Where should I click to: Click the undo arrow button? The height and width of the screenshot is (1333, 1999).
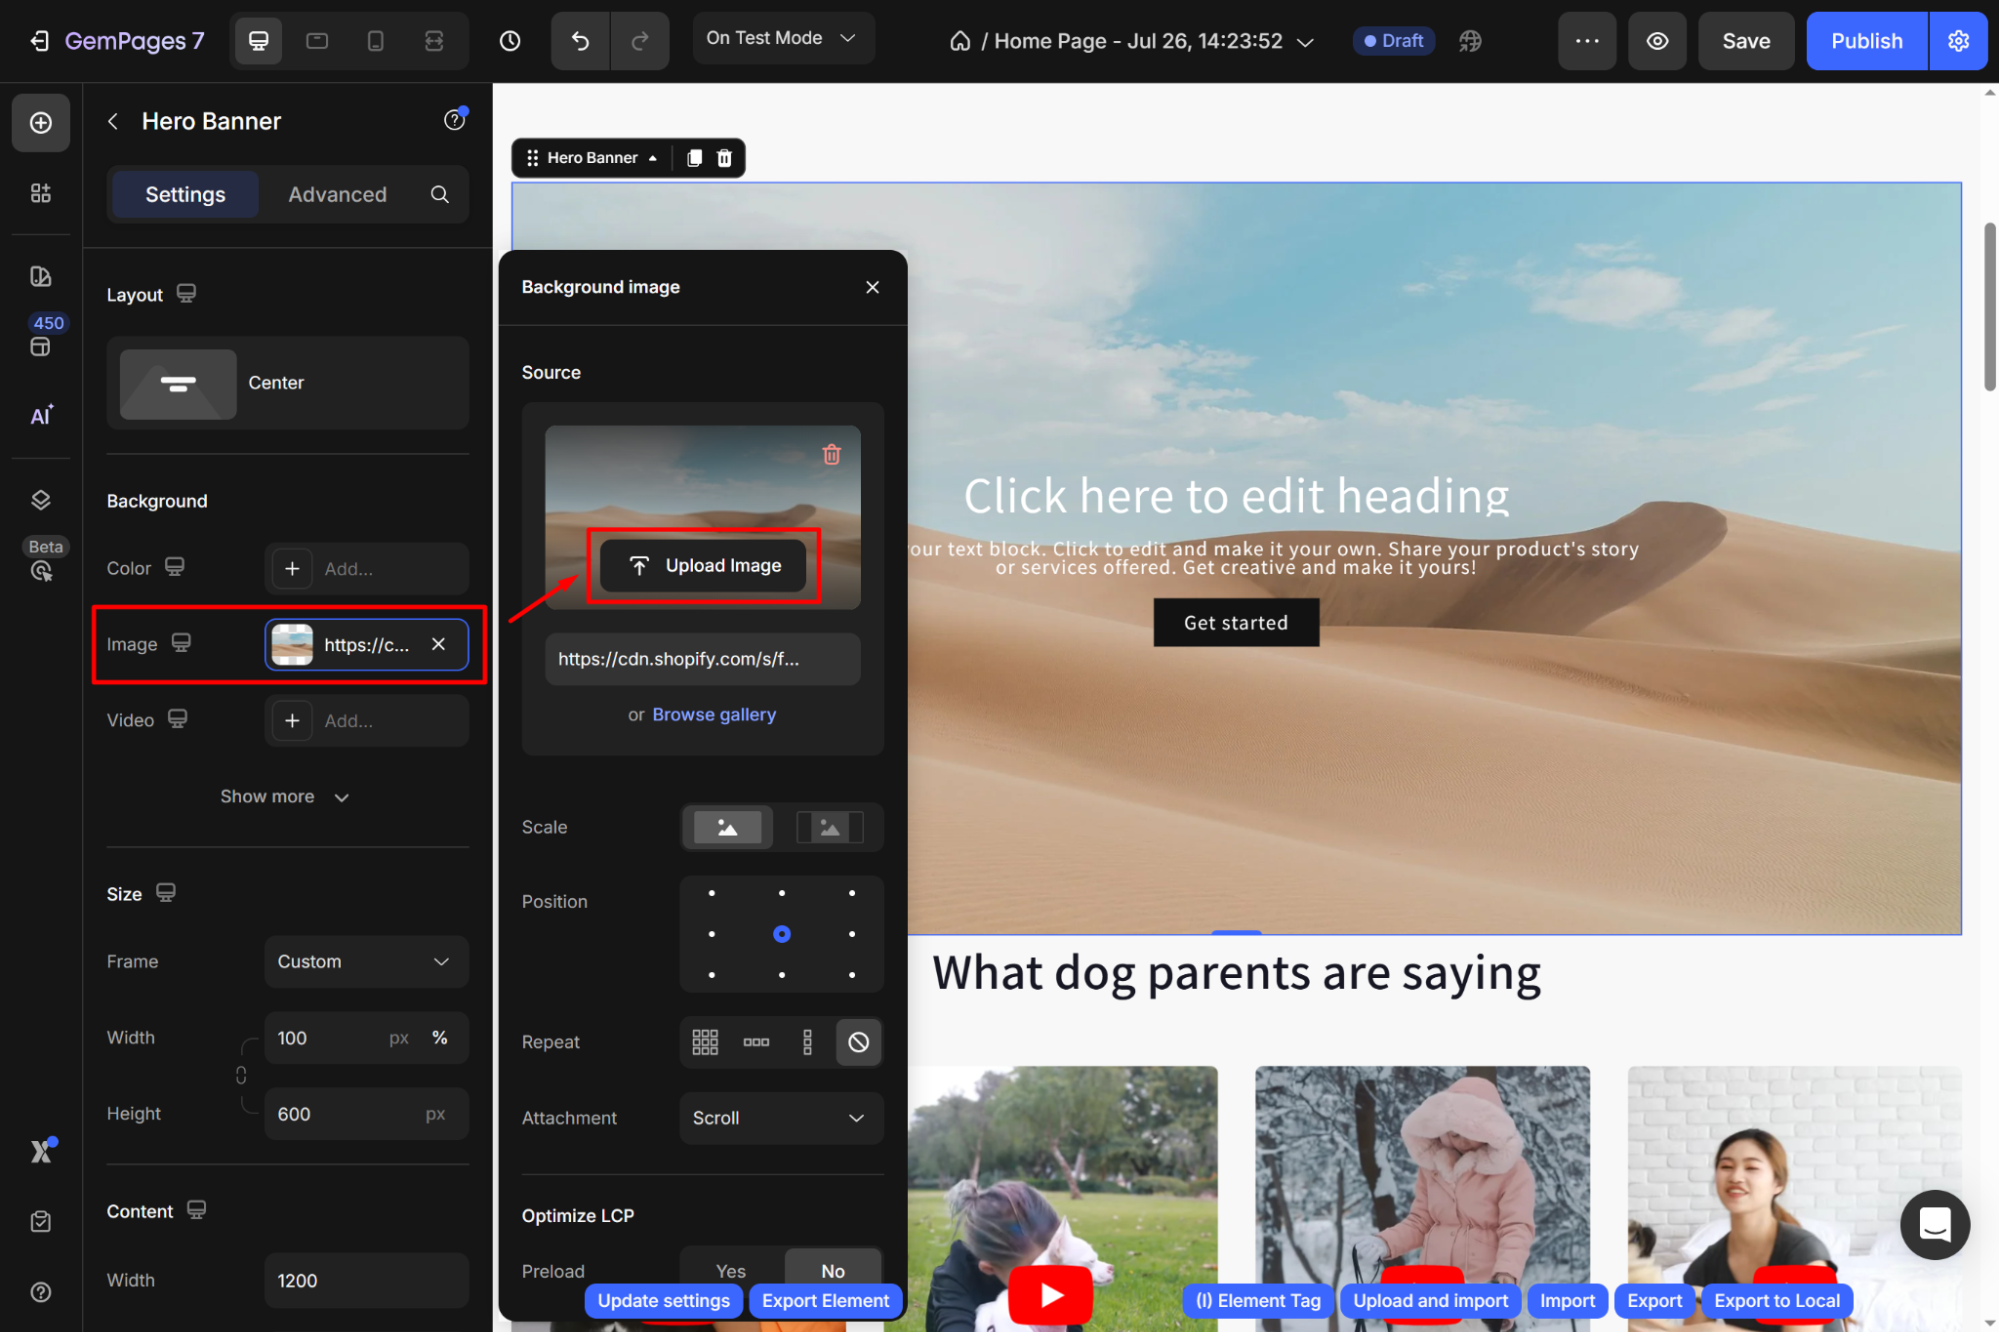(x=580, y=41)
